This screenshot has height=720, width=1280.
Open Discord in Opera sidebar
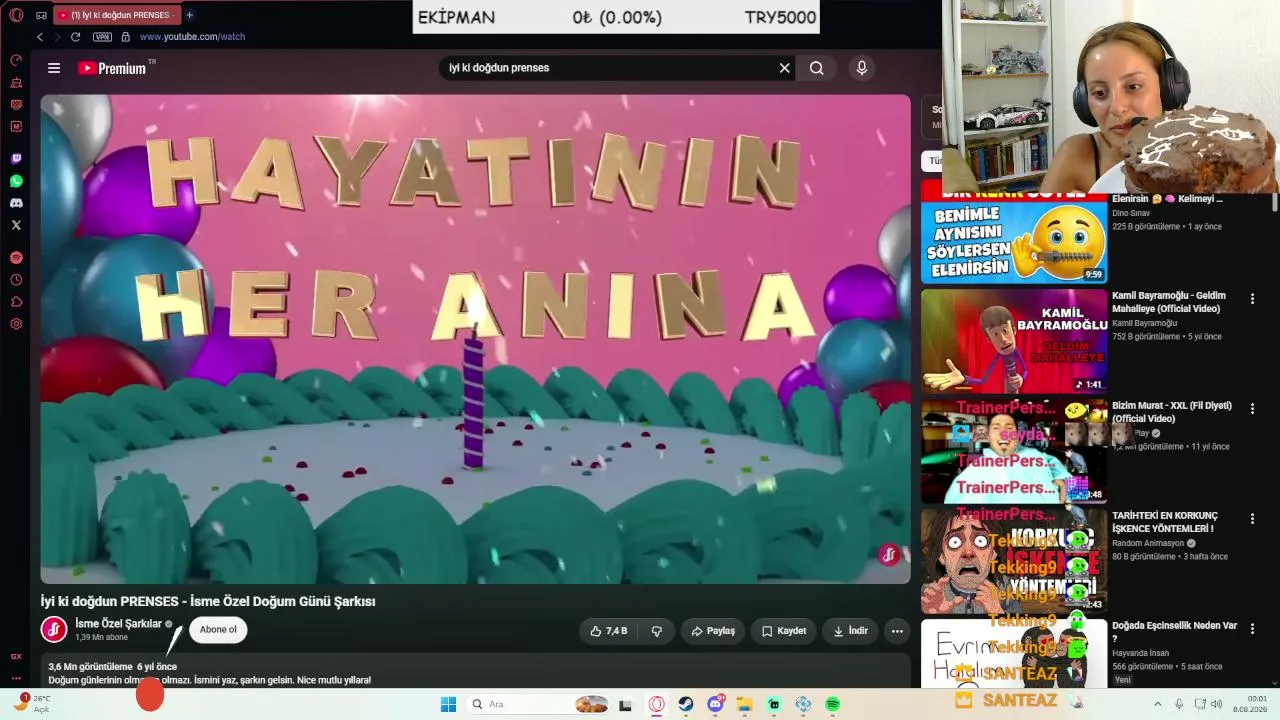(x=16, y=203)
